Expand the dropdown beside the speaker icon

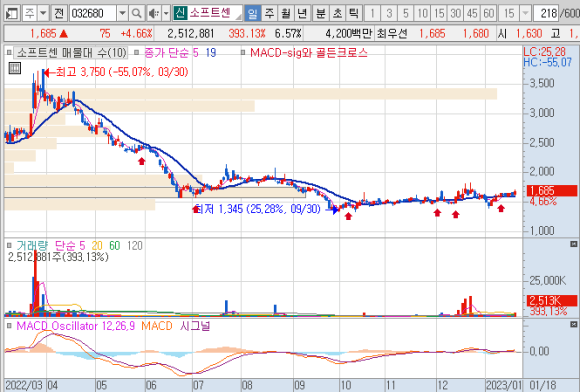coord(166,14)
